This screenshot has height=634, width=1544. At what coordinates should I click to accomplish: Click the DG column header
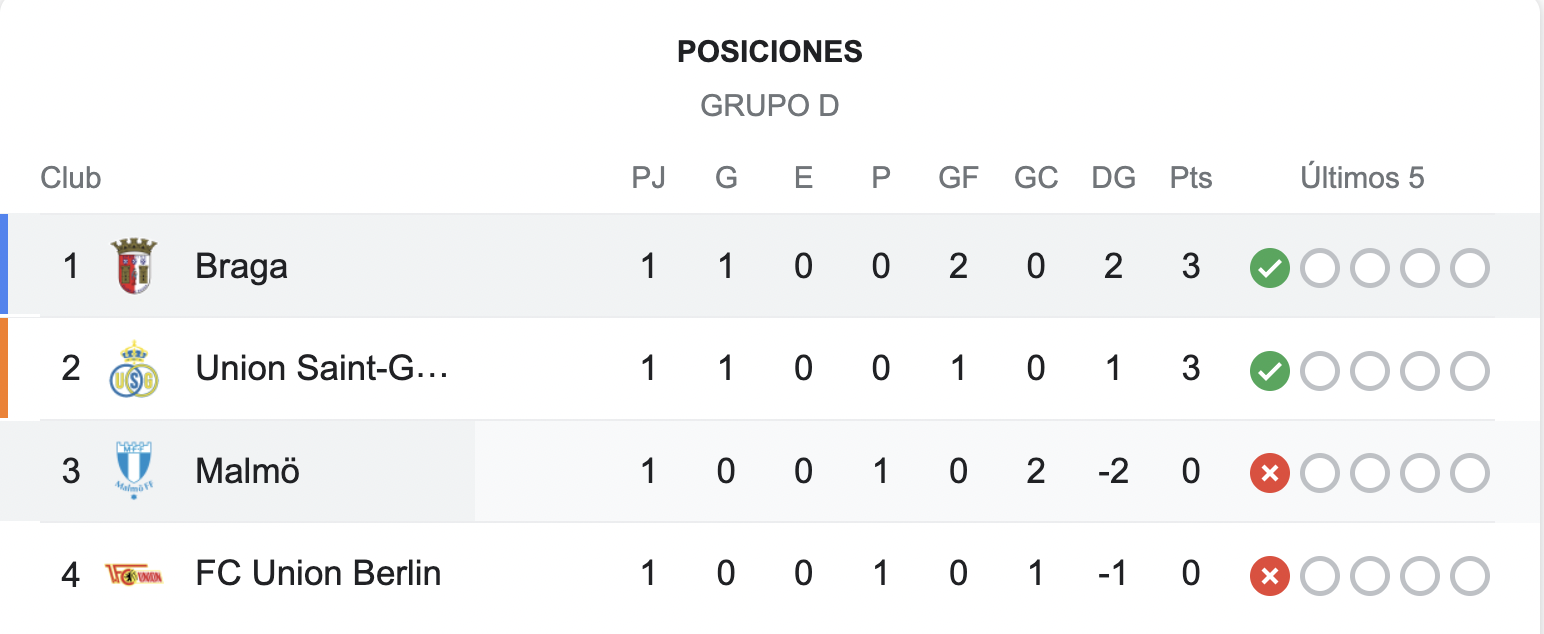pyautogui.click(x=1113, y=178)
